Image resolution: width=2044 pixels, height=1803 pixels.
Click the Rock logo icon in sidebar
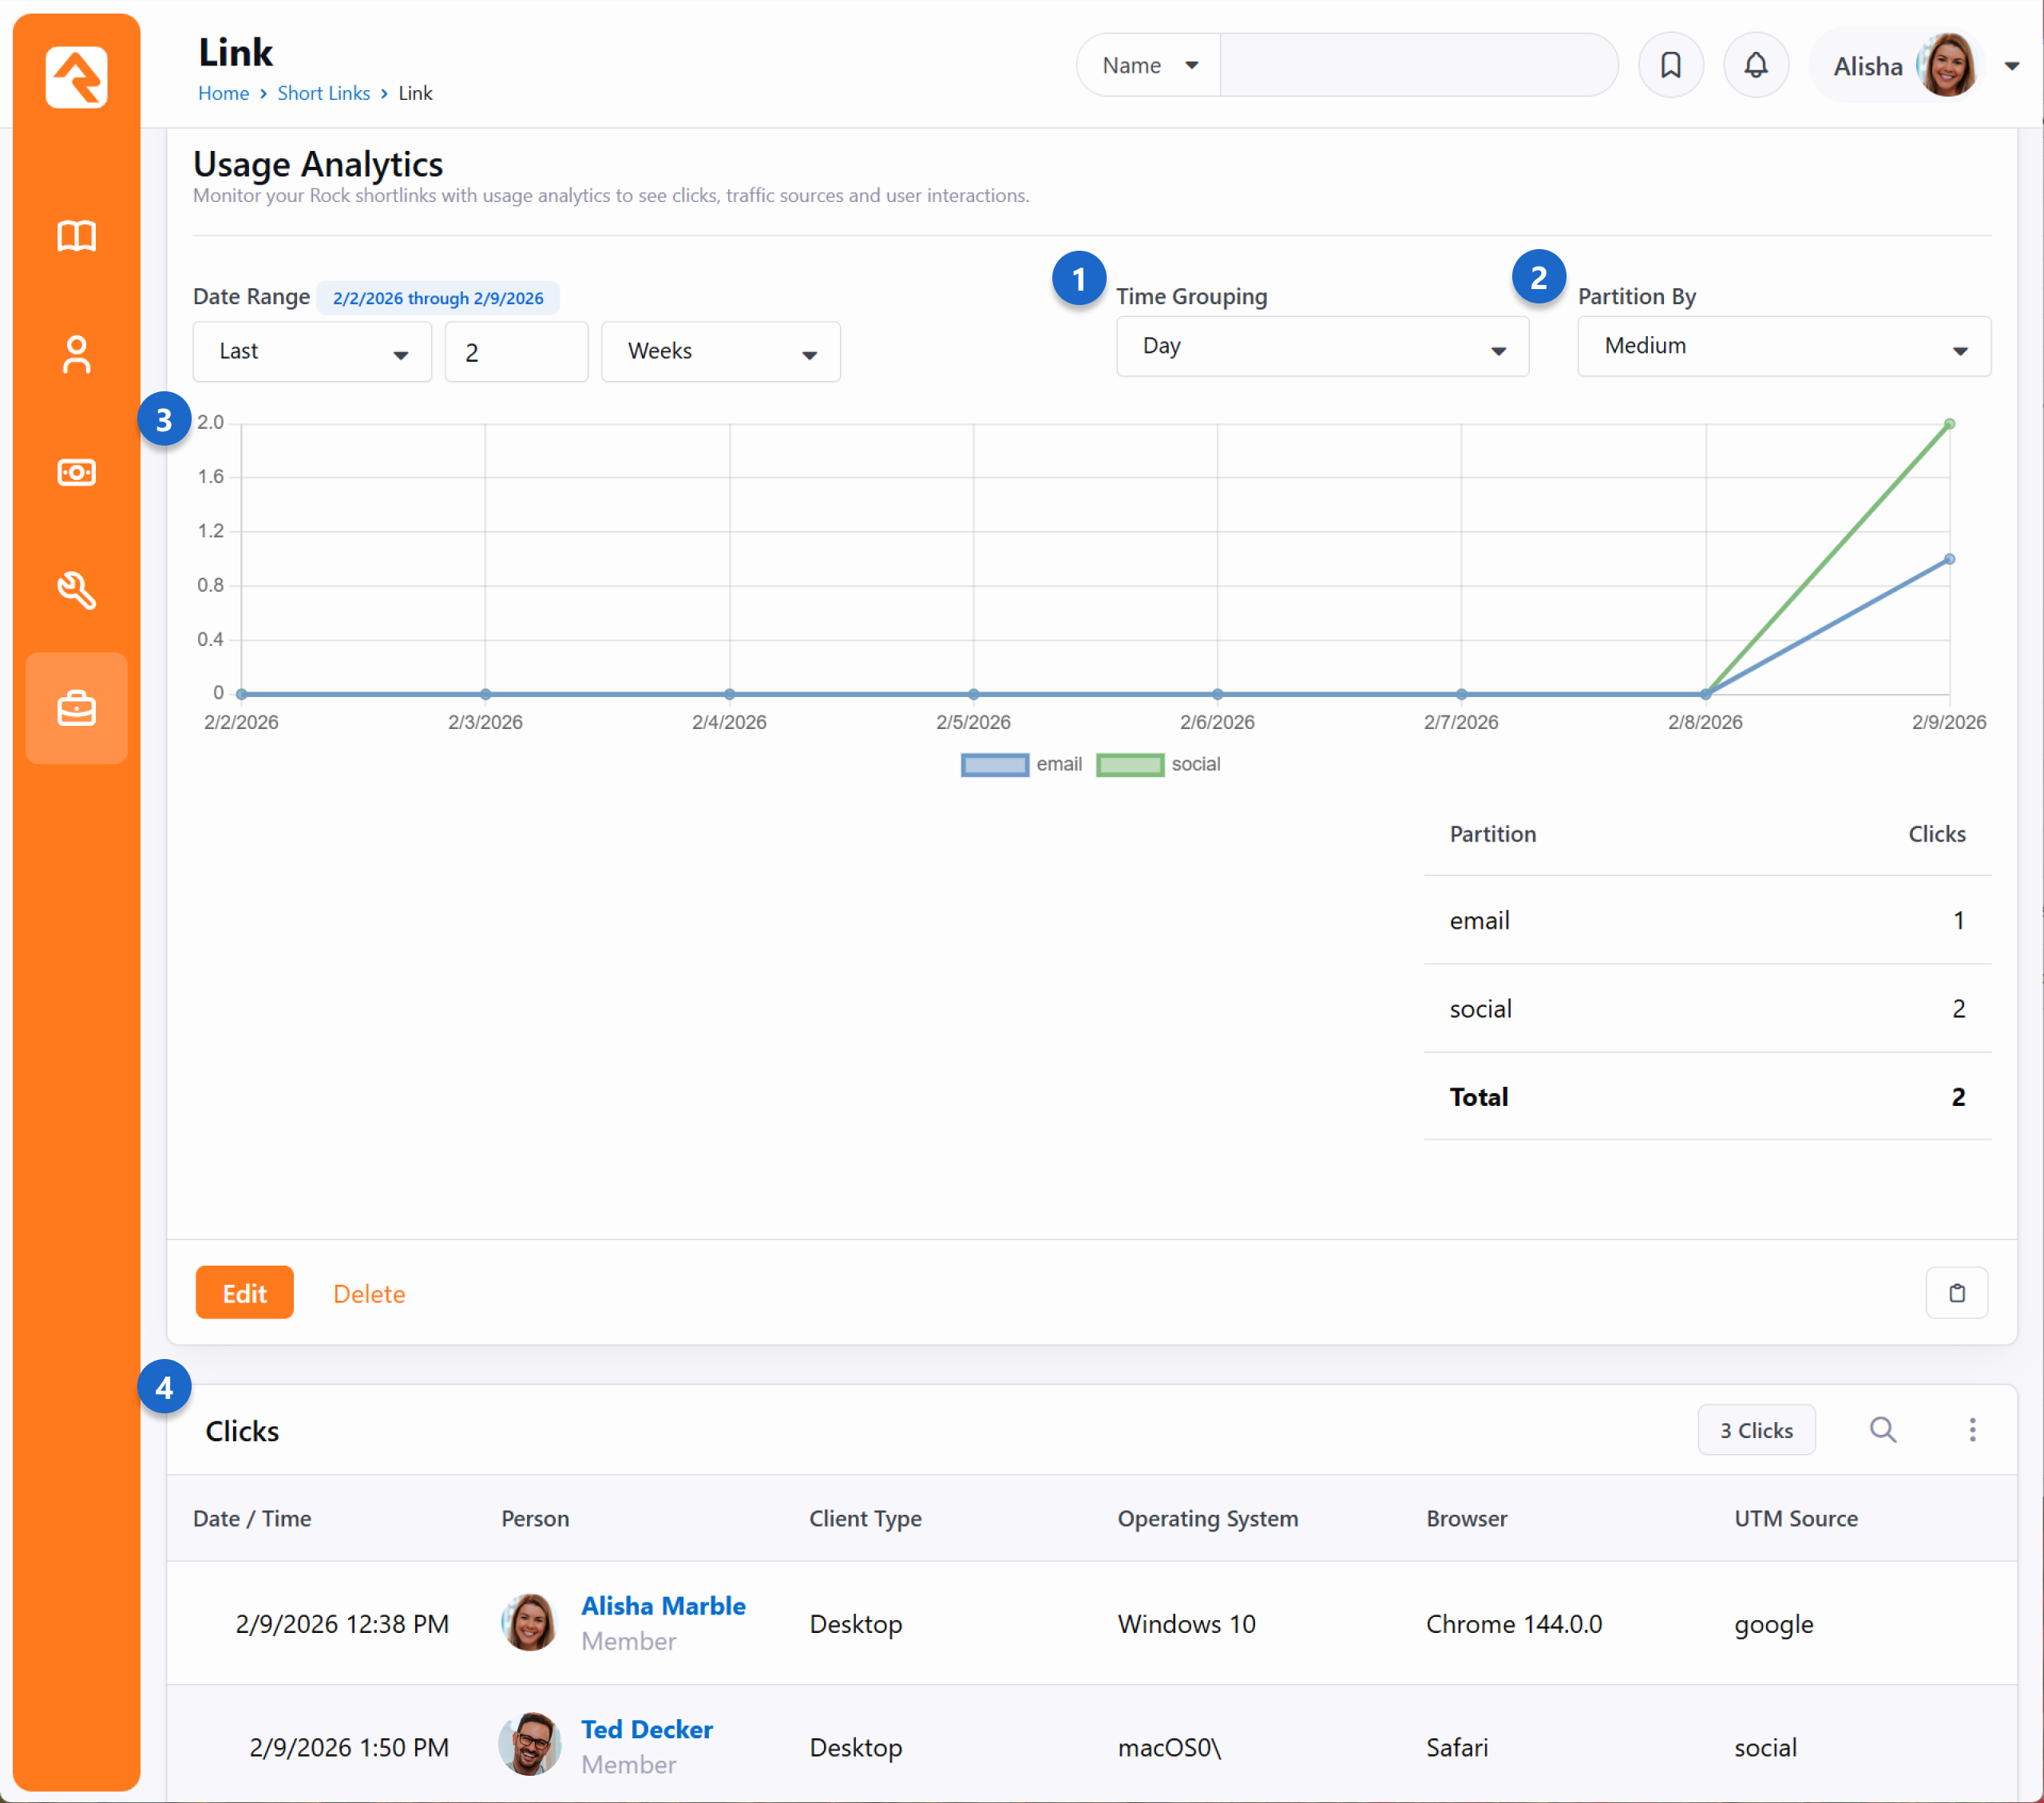76,76
